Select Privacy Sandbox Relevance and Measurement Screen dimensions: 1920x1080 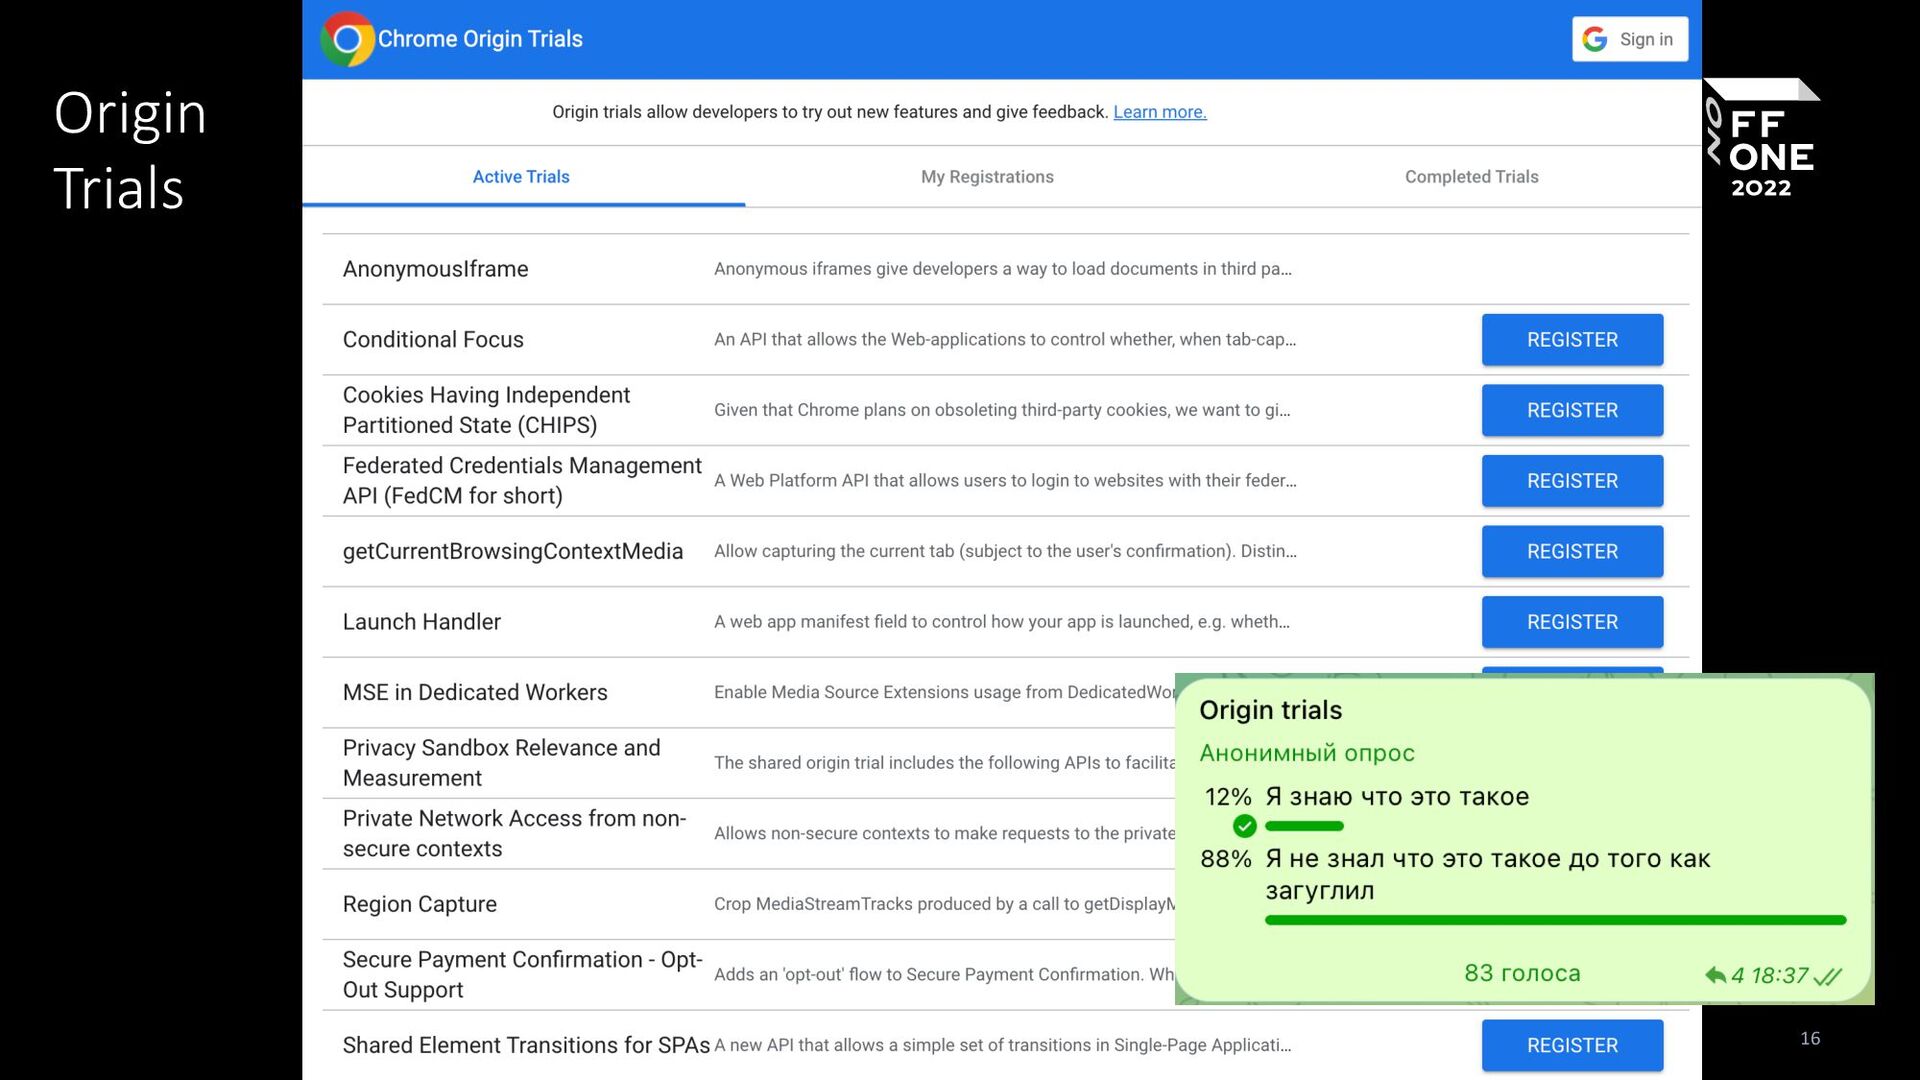coord(501,763)
